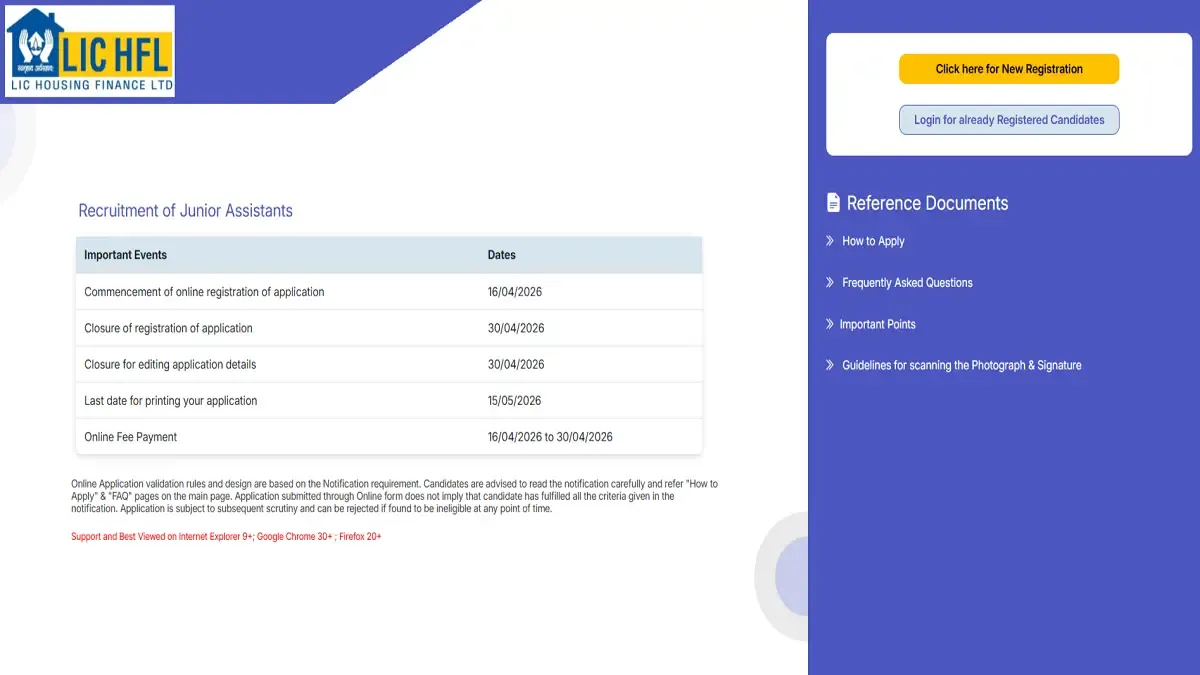
Task: Click the Closure for editing application details row
Action: [x=170, y=364]
